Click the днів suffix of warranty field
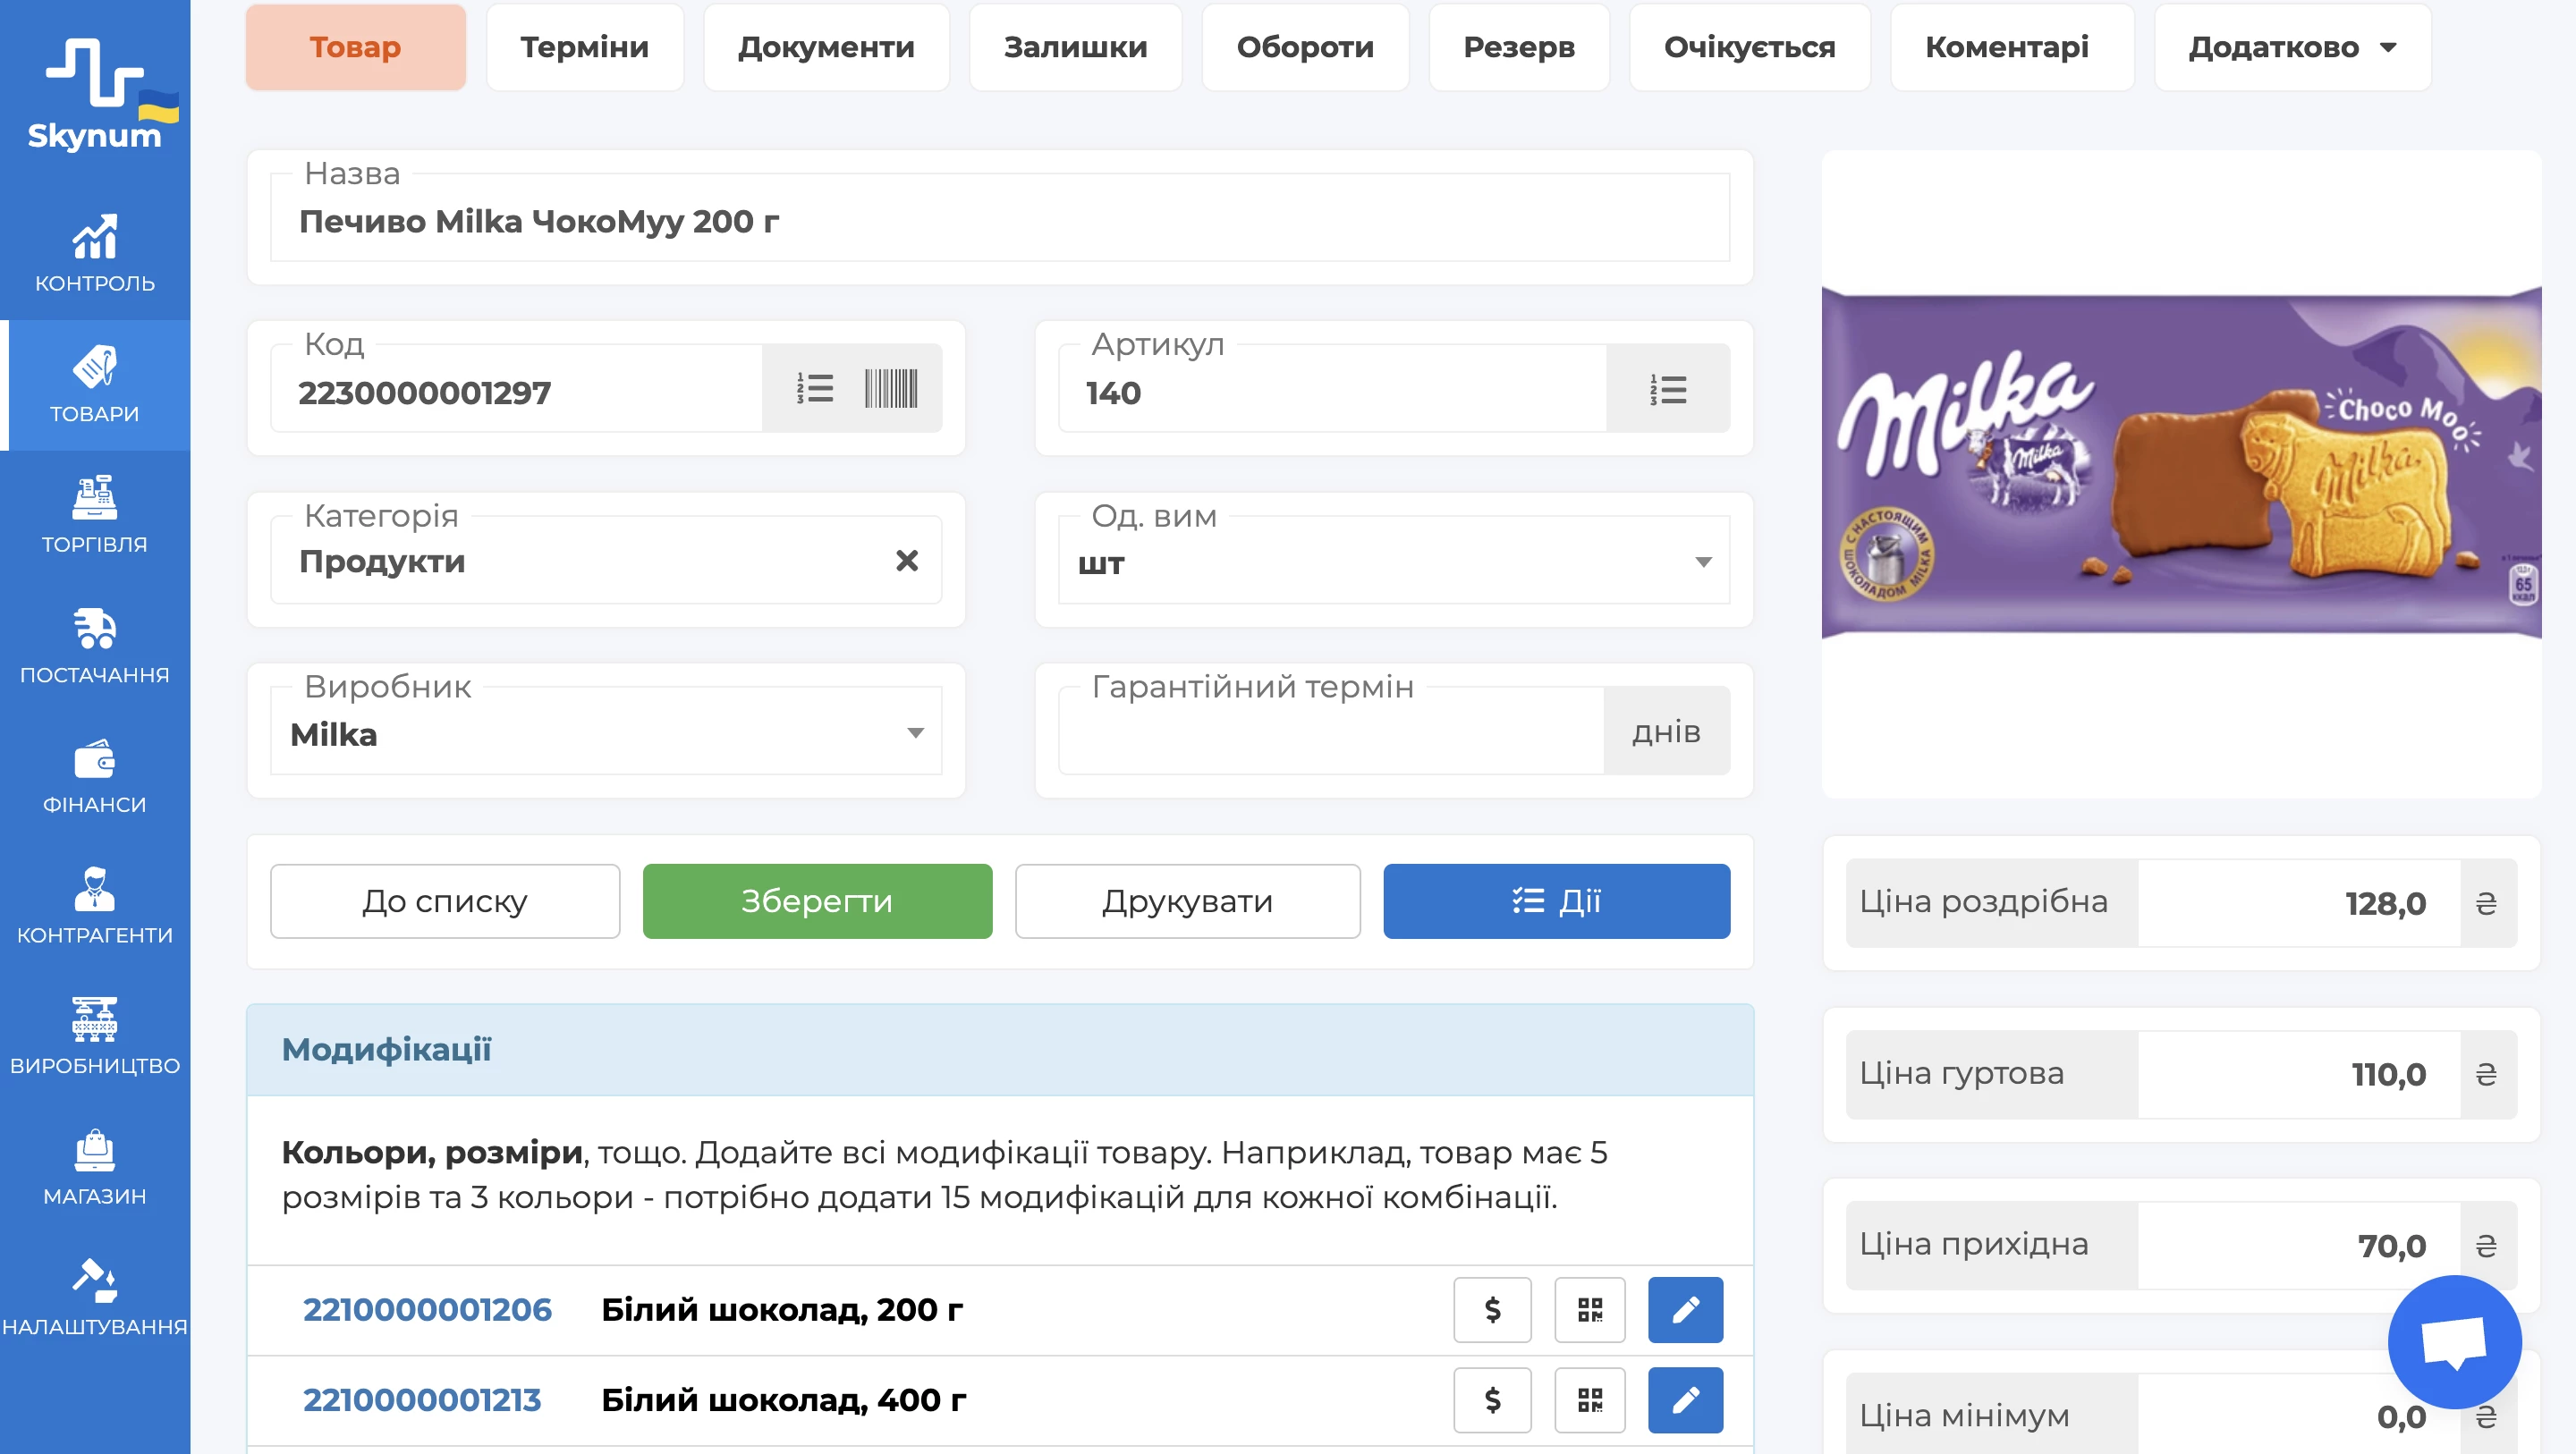The width and height of the screenshot is (2576, 1454). (1667, 732)
